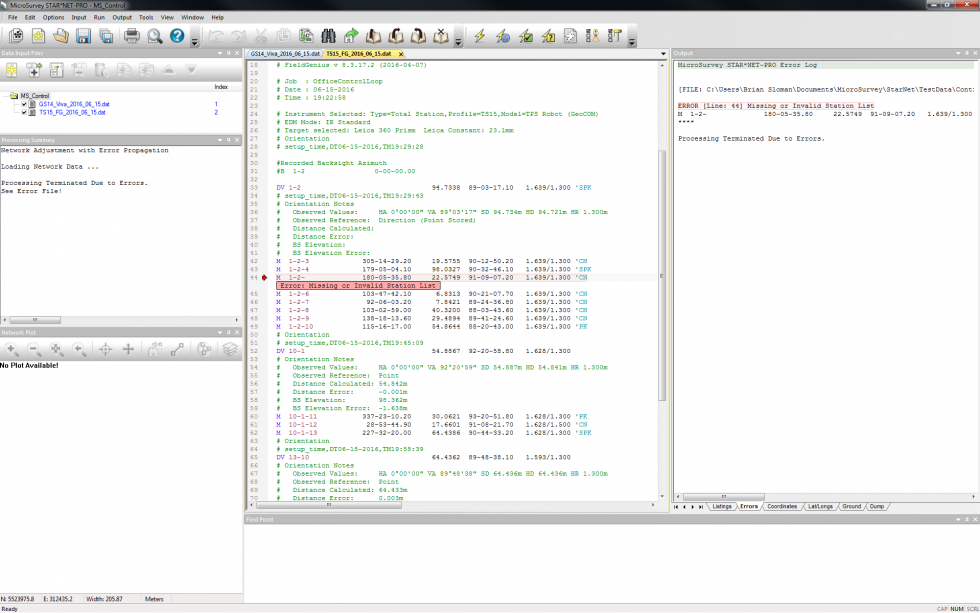Image resolution: width=980 pixels, height=613 pixels.
Task: Click the Save icon in toolbar
Action: pyautogui.click(x=83, y=37)
